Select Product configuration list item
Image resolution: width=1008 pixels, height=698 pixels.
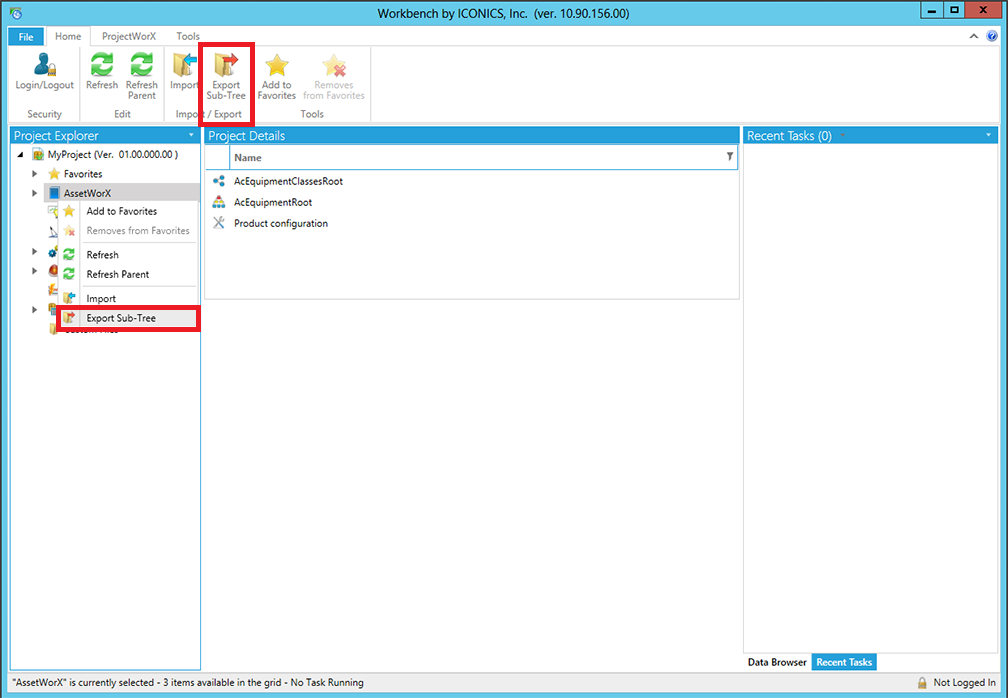pos(280,223)
